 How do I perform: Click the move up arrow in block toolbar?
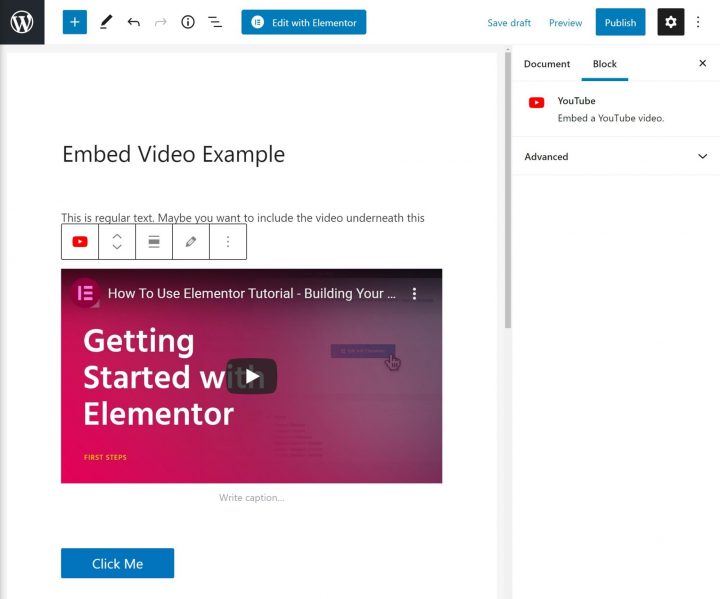117,236
